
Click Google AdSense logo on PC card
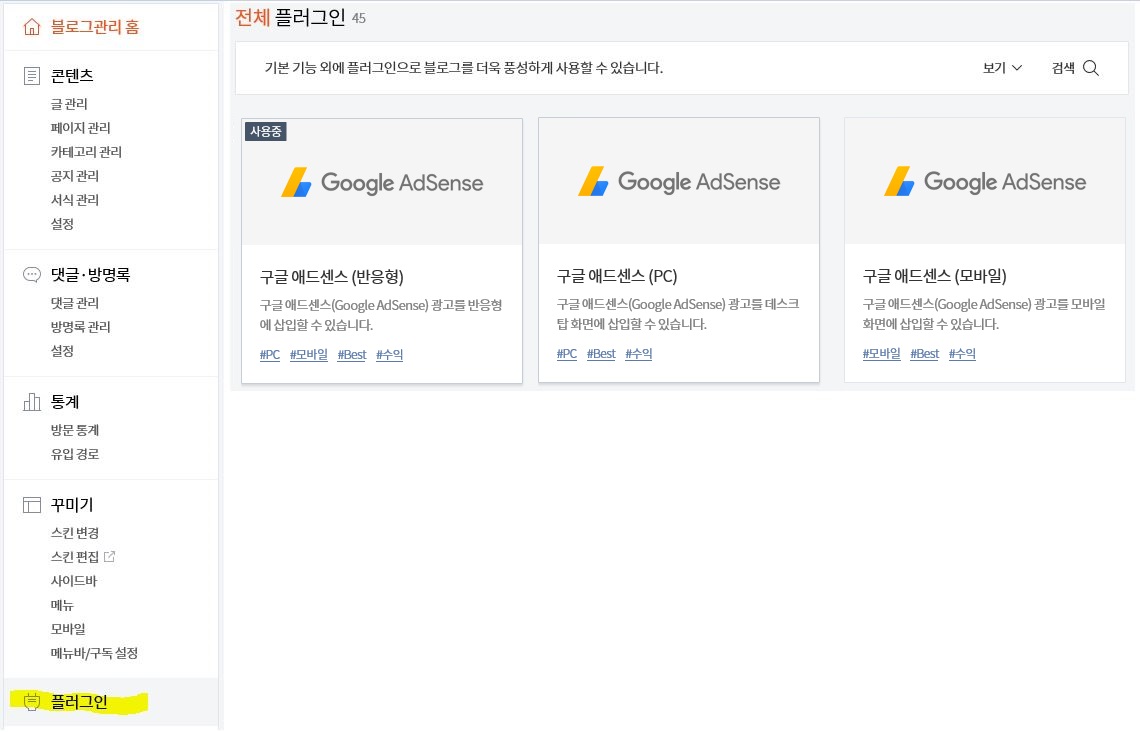pos(679,182)
